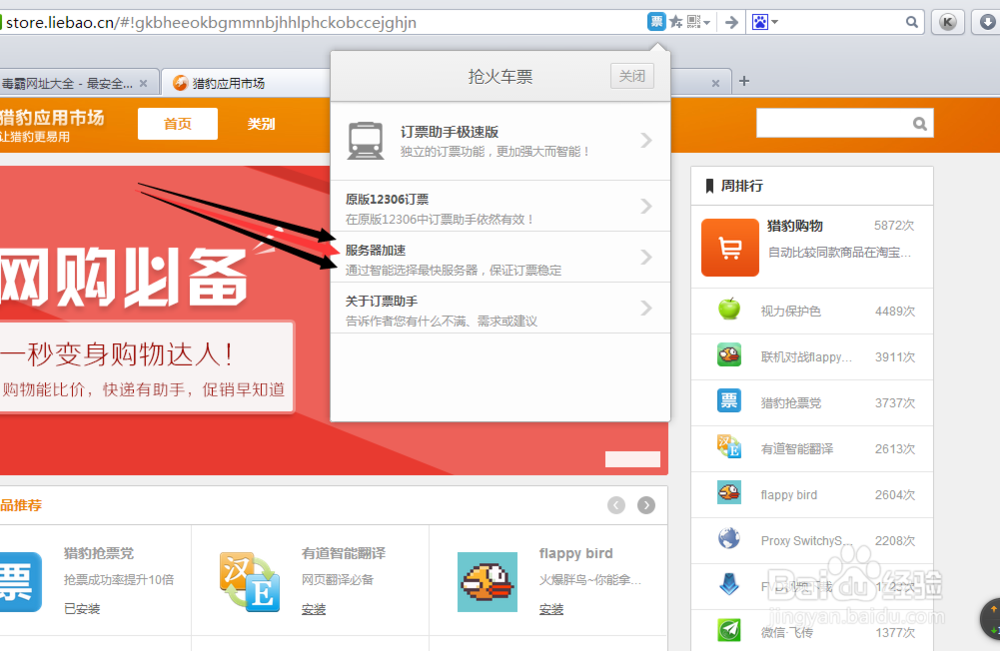Click the 联机对战flappy bird icon in ranking
1000x651 pixels.
729,355
